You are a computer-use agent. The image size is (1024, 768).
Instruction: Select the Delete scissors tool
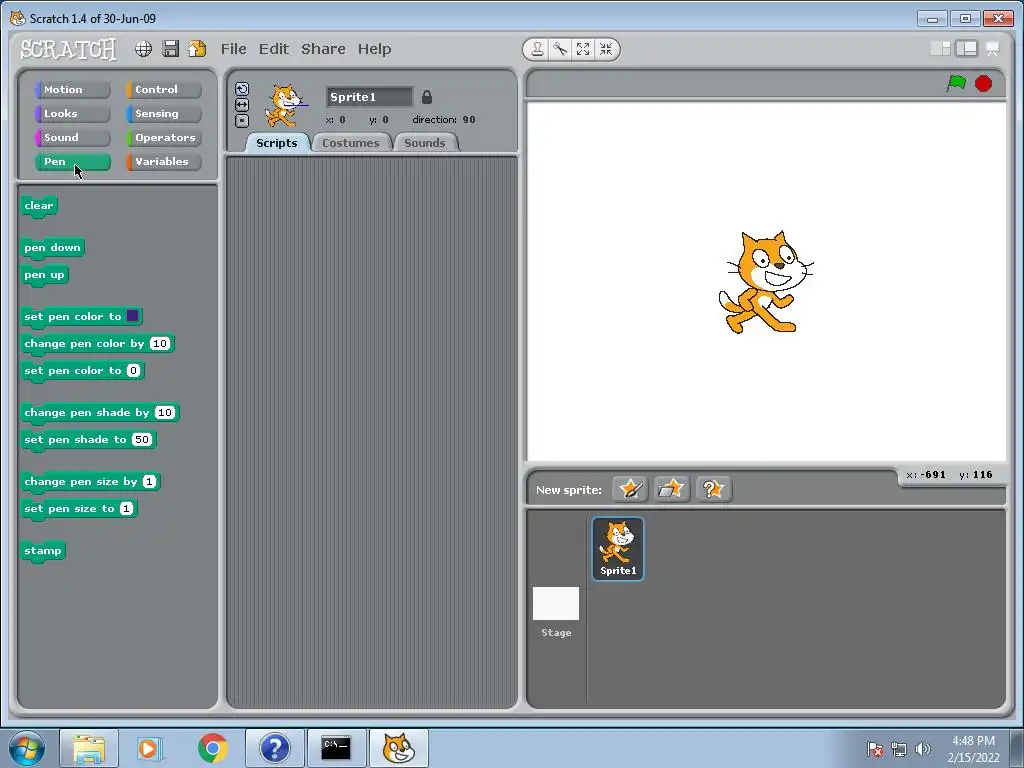click(x=560, y=49)
